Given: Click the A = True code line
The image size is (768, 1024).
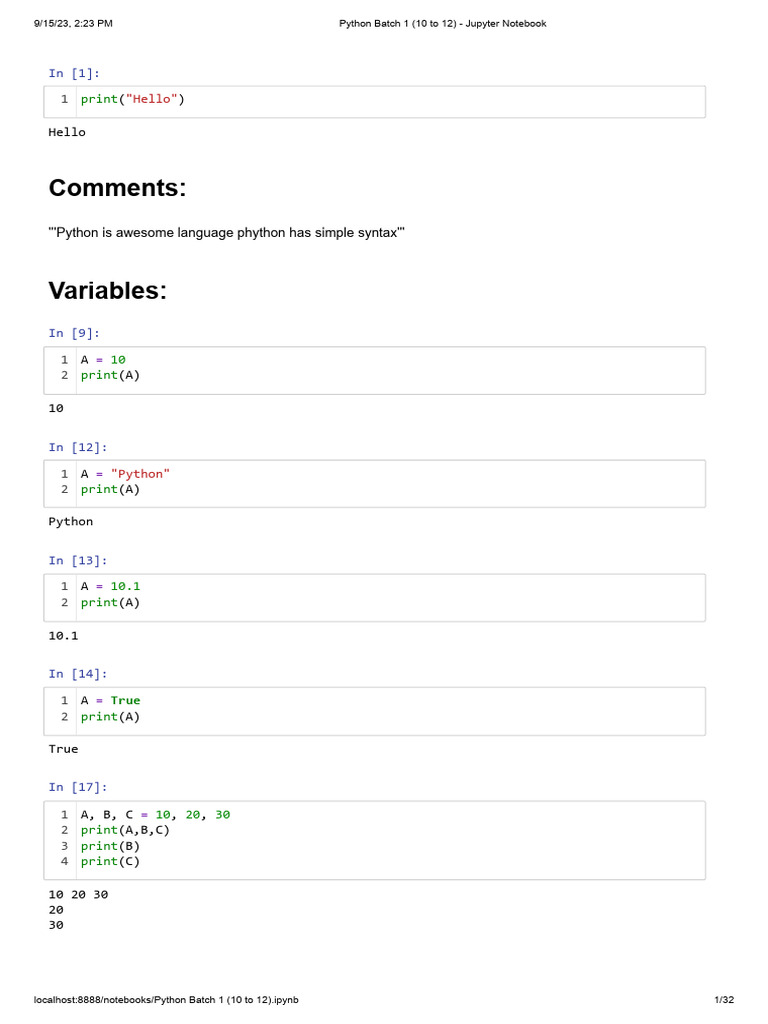Looking at the screenshot, I should point(111,700).
